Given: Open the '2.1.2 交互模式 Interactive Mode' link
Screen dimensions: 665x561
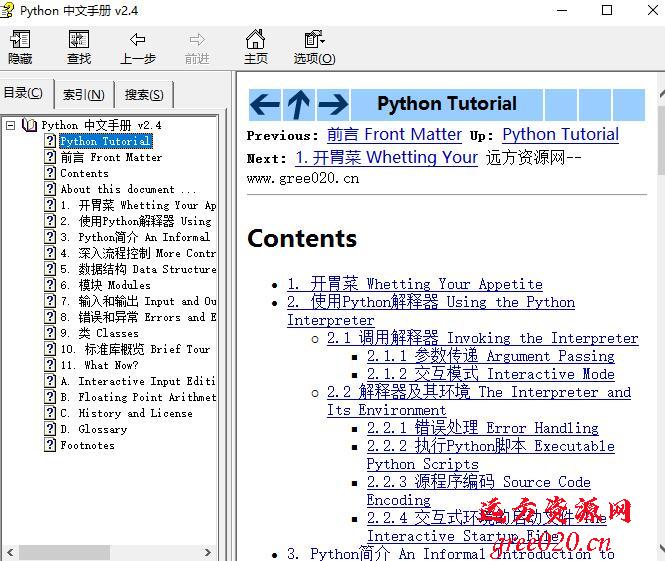Looking at the screenshot, I should (490, 374).
